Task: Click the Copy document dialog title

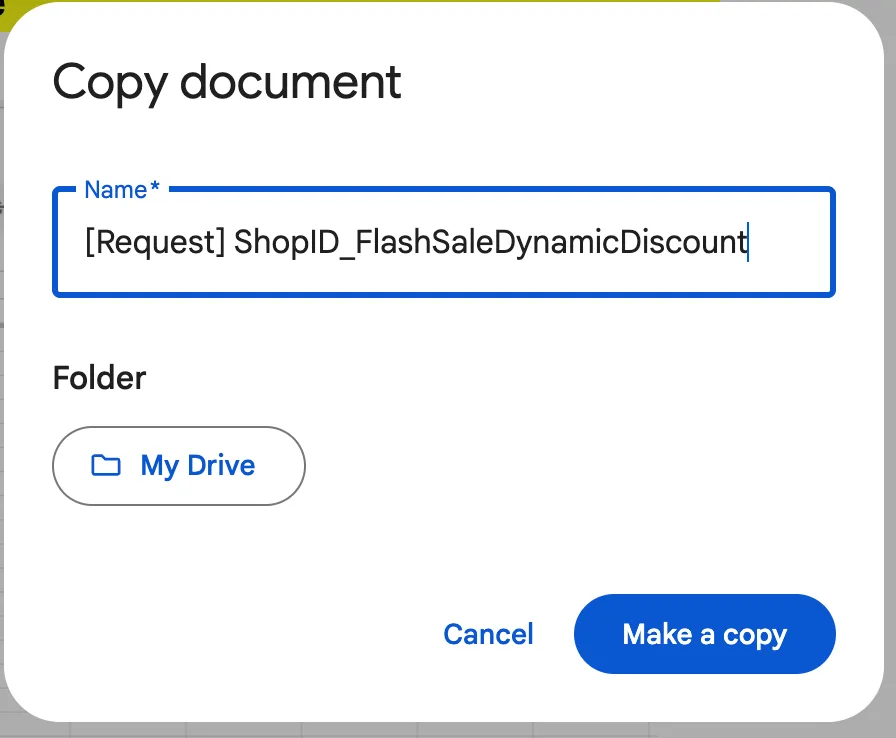Action: coord(227,83)
